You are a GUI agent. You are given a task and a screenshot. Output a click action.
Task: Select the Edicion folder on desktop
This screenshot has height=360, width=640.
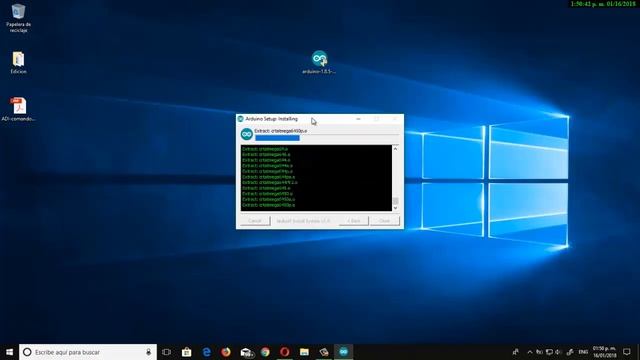click(18, 62)
